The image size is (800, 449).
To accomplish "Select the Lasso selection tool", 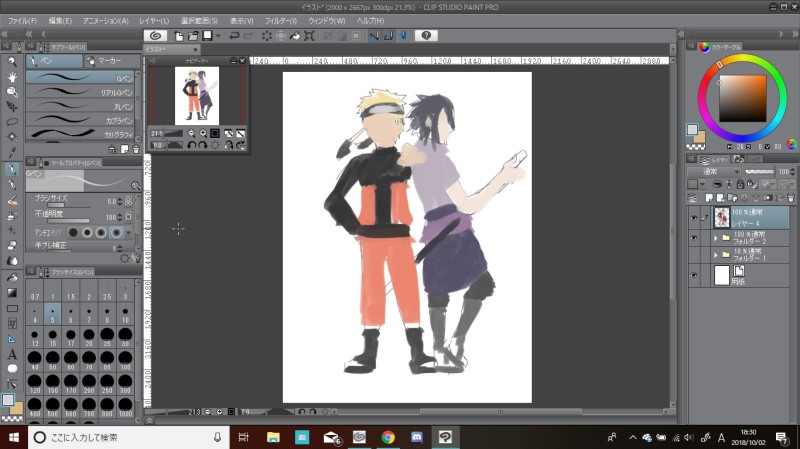I will (x=12, y=121).
